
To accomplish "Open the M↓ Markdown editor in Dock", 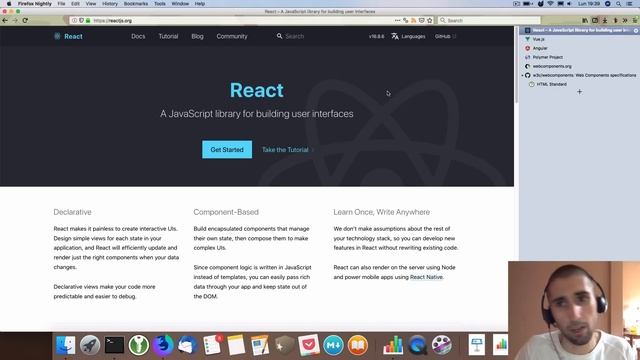I will pyautogui.click(x=333, y=345).
